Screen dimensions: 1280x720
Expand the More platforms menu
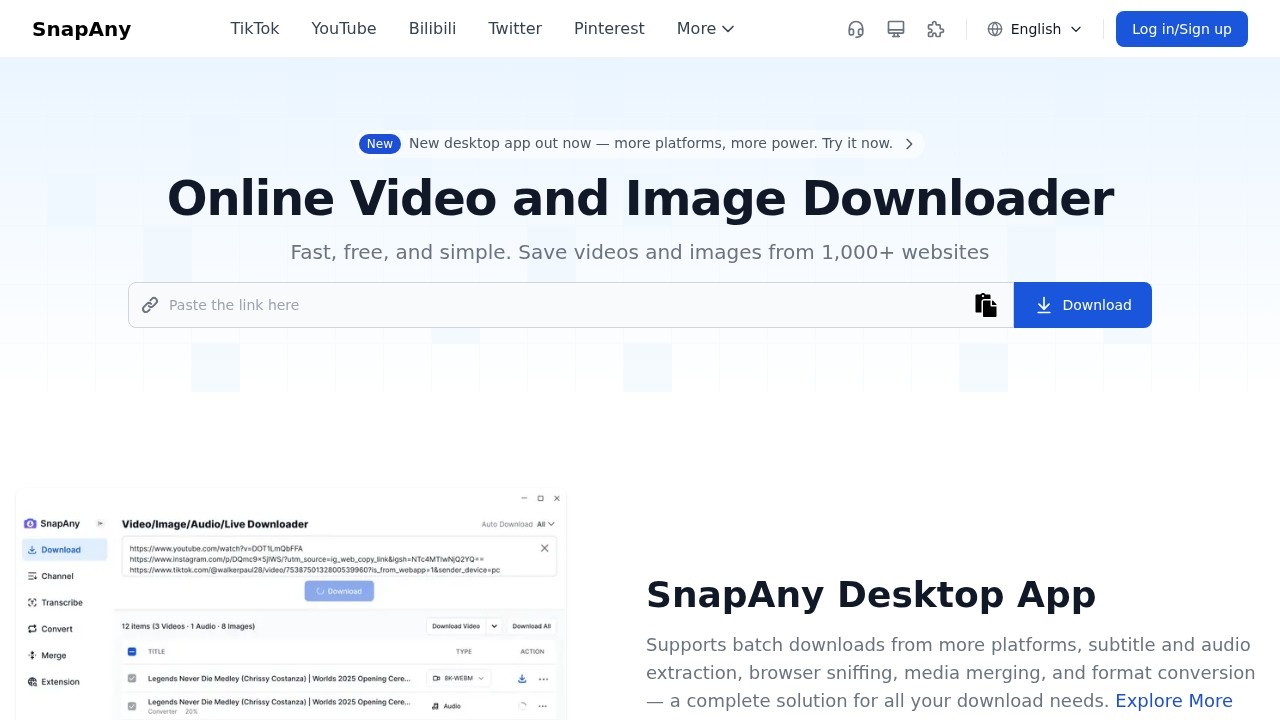[705, 29]
